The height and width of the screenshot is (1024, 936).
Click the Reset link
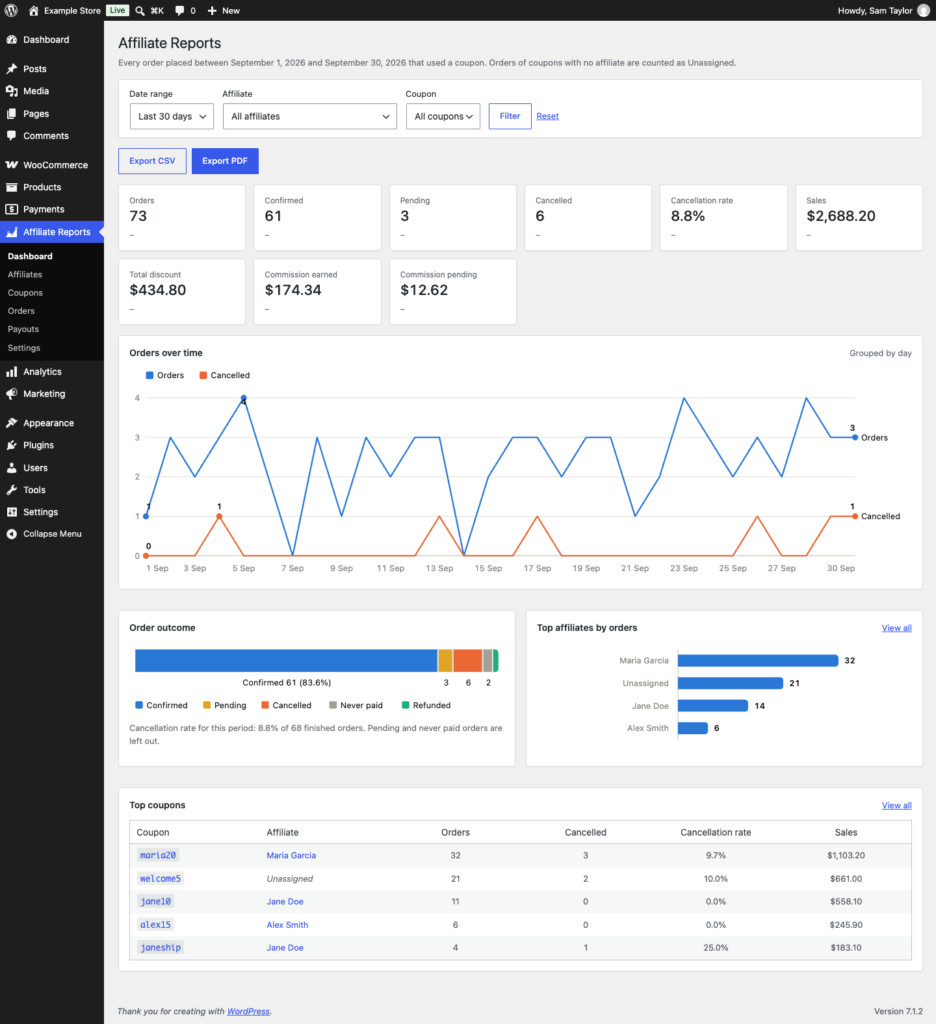click(x=547, y=116)
